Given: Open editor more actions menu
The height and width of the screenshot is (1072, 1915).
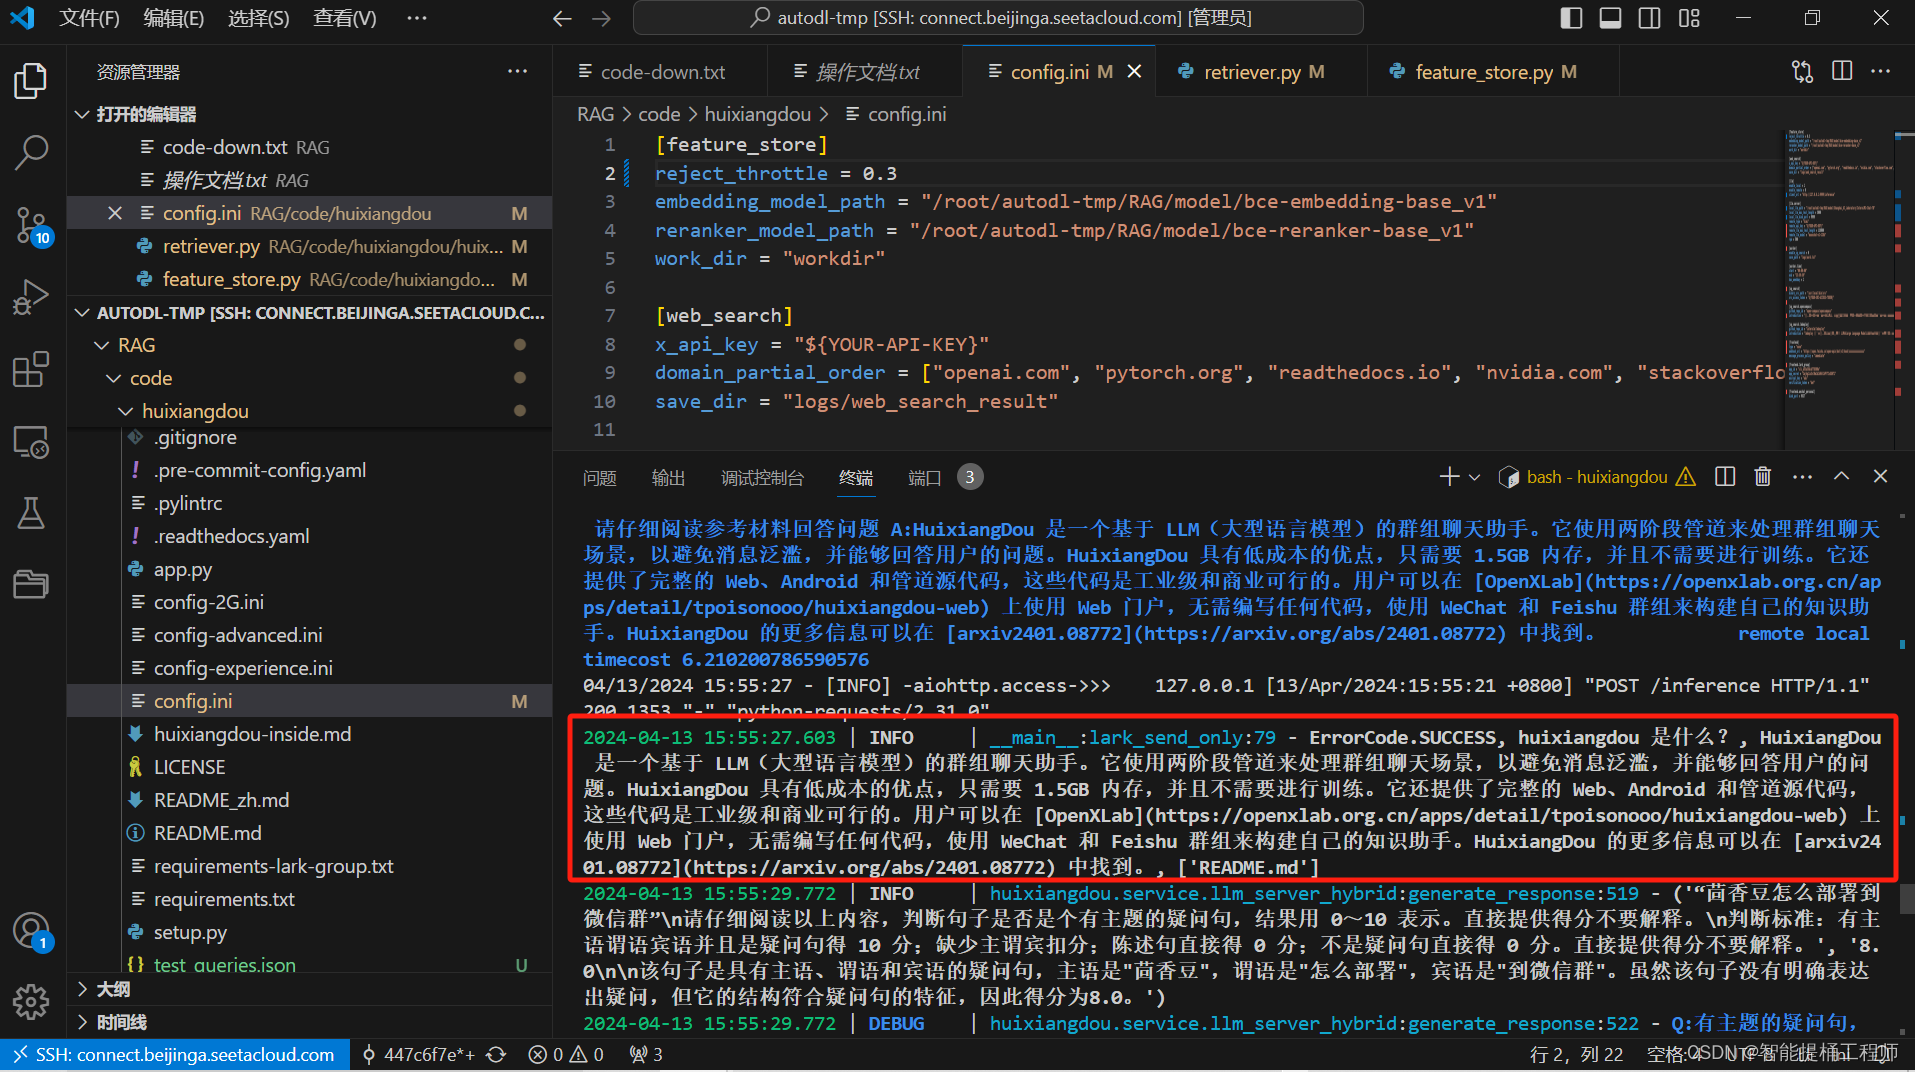Looking at the screenshot, I should click(x=1881, y=71).
